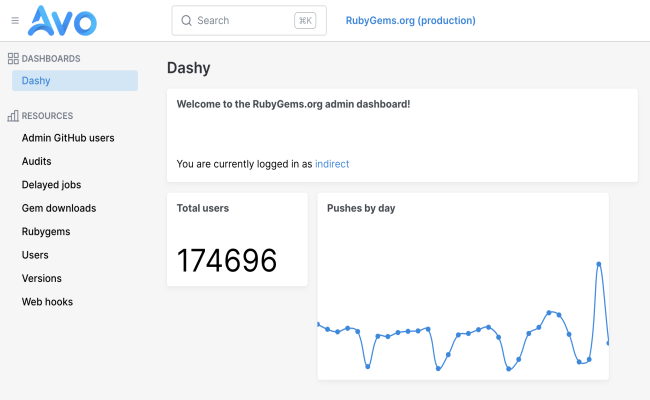Navigate to Rubygems resource
This screenshot has width=650, height=400.
[46, 231]
